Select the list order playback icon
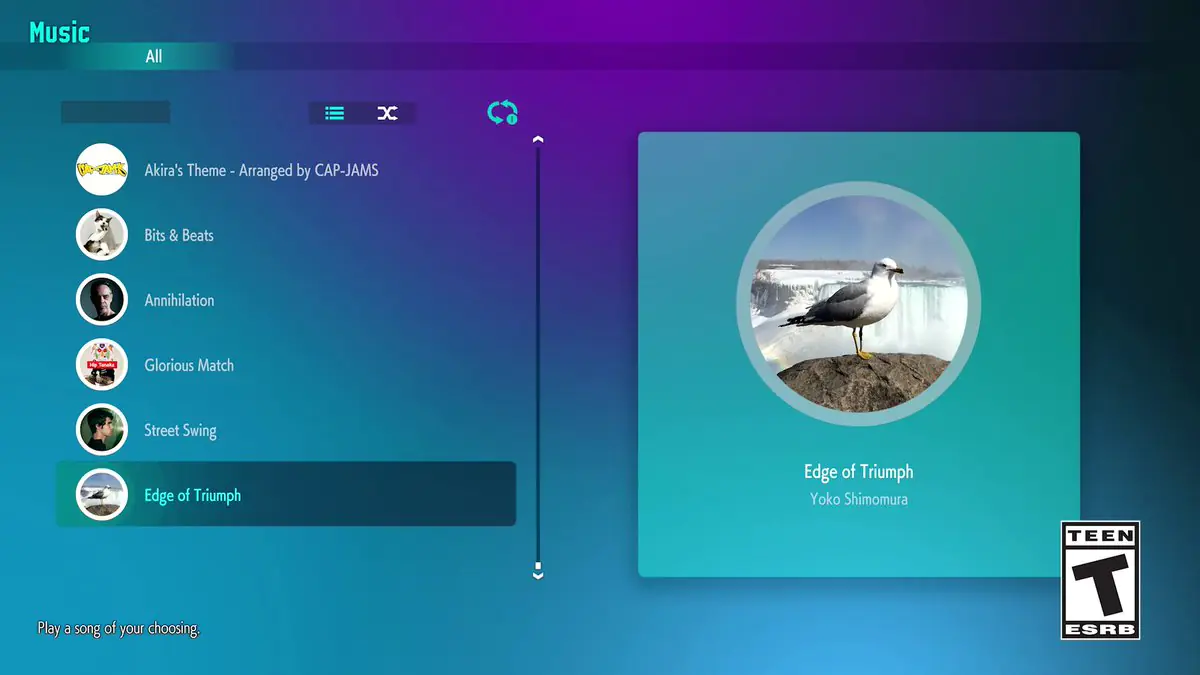 click(335, 113)
